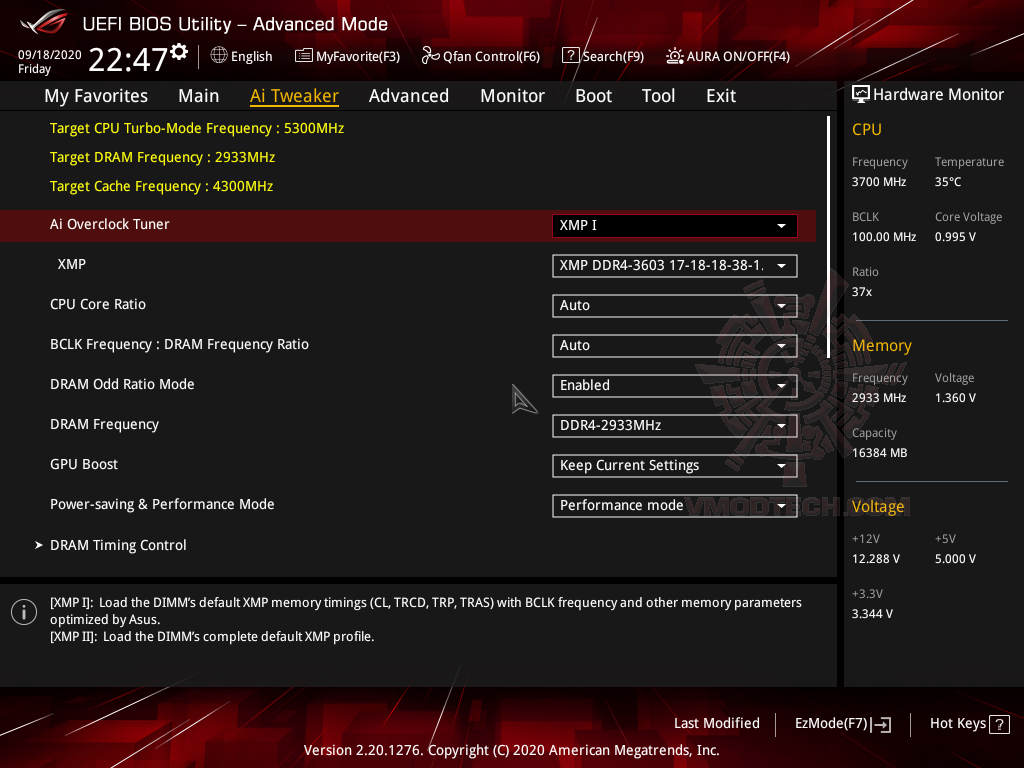Open Qfan Control via its fan icon
Screen dimensions: 1024x768
point(428,56)
